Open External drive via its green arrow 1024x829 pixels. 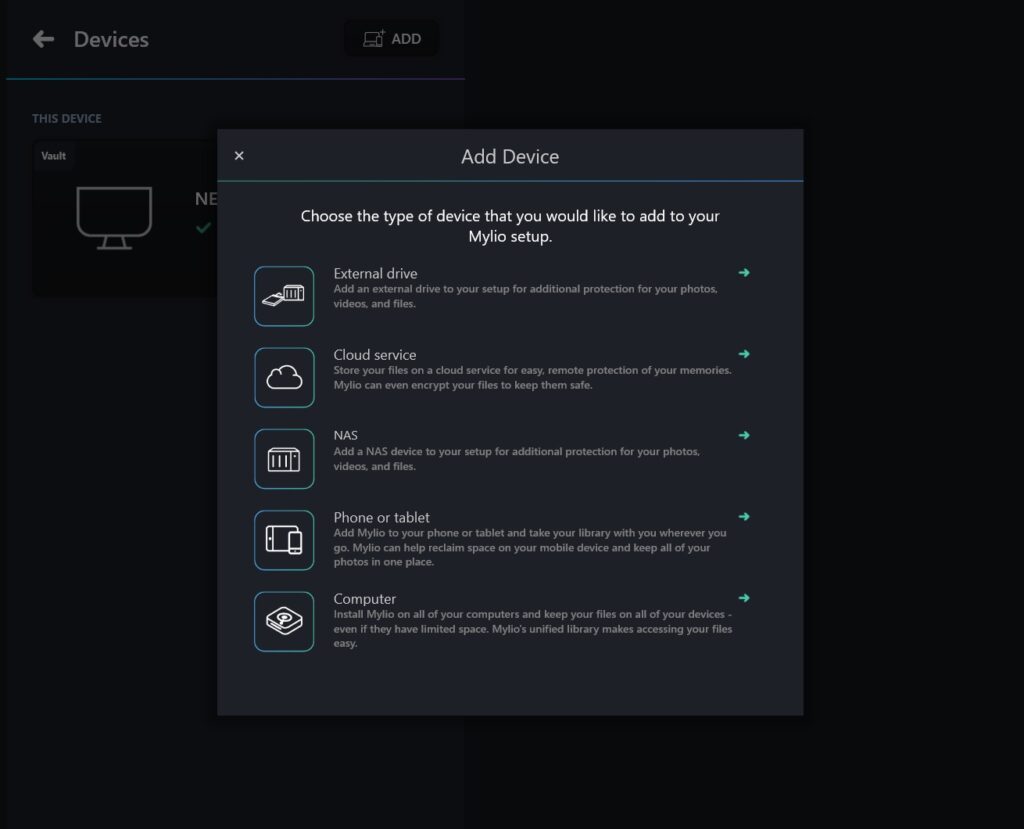(x=743, y=272)
